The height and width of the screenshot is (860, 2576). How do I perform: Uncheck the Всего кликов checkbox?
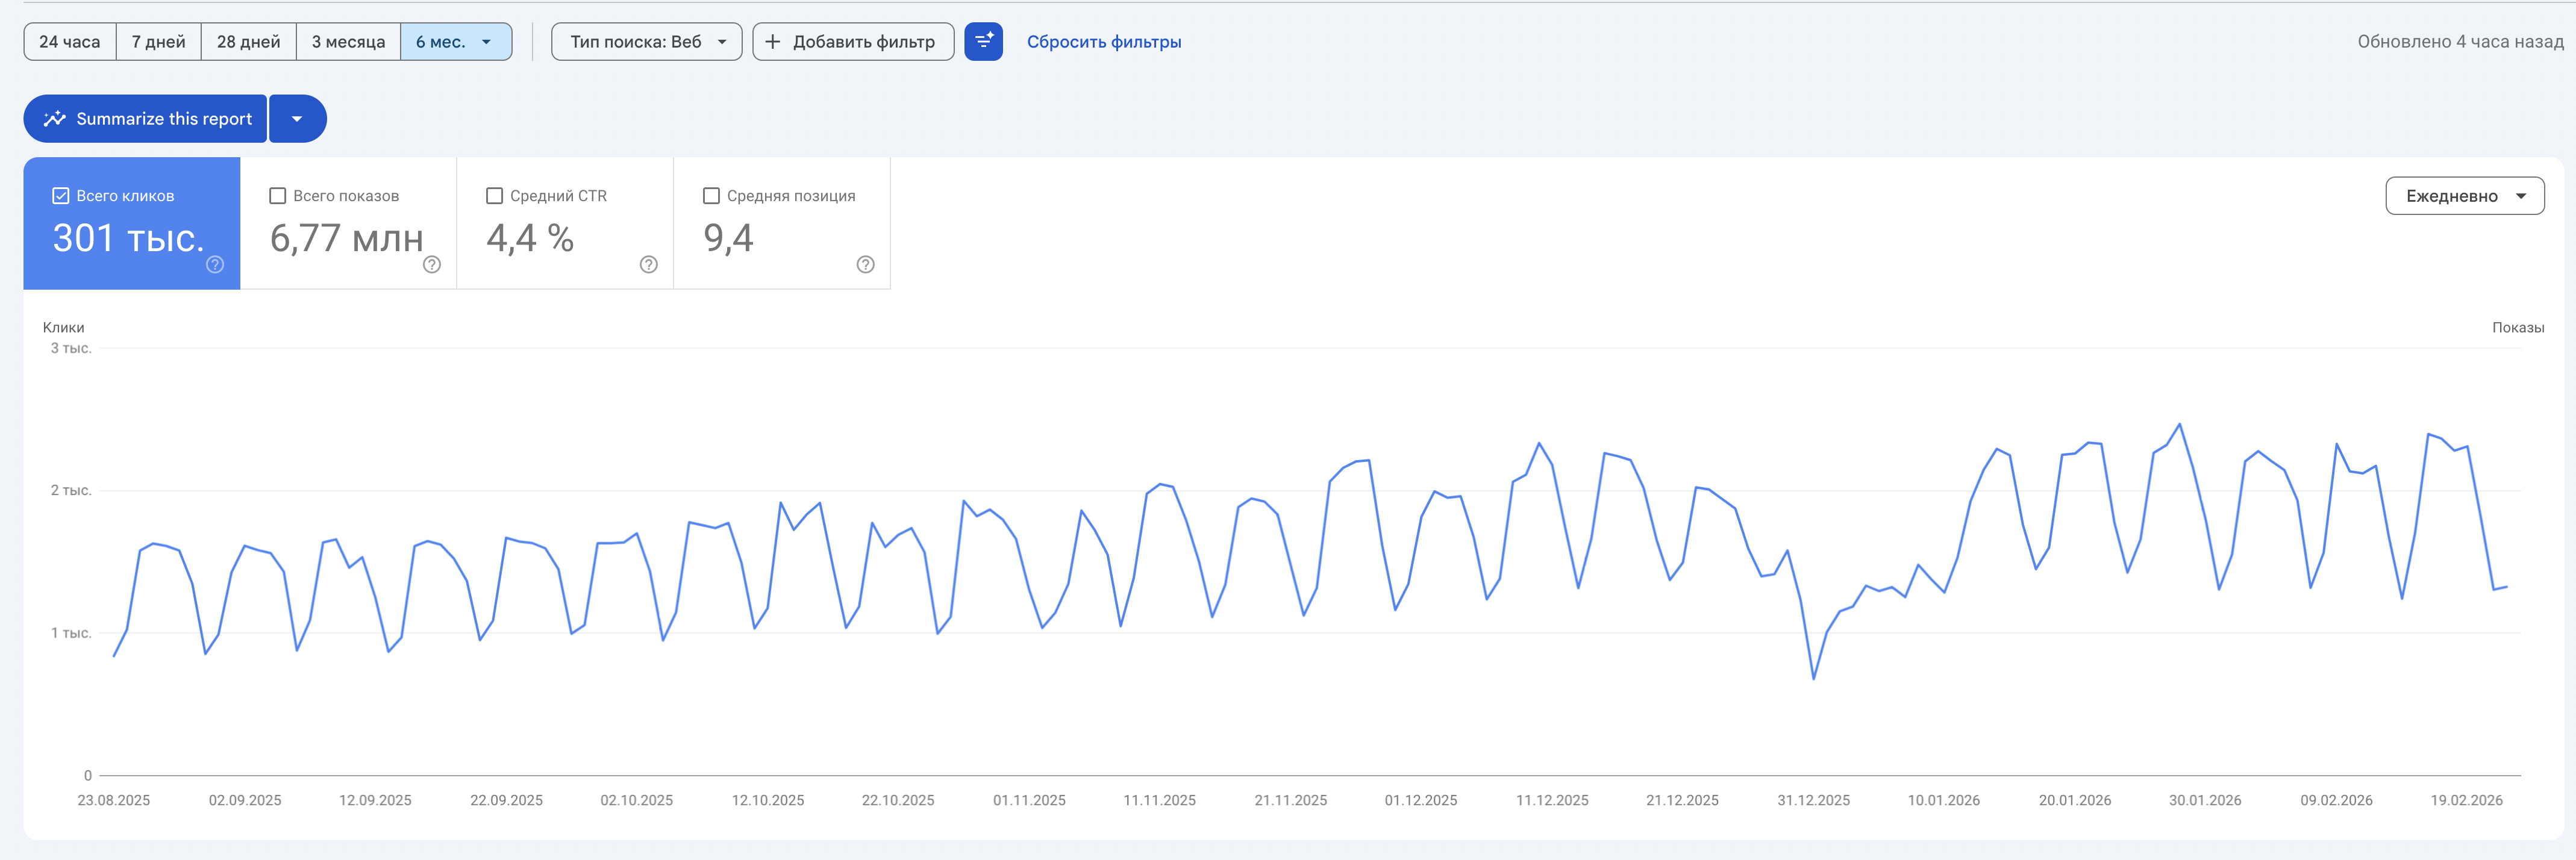(x=61, y=196)
